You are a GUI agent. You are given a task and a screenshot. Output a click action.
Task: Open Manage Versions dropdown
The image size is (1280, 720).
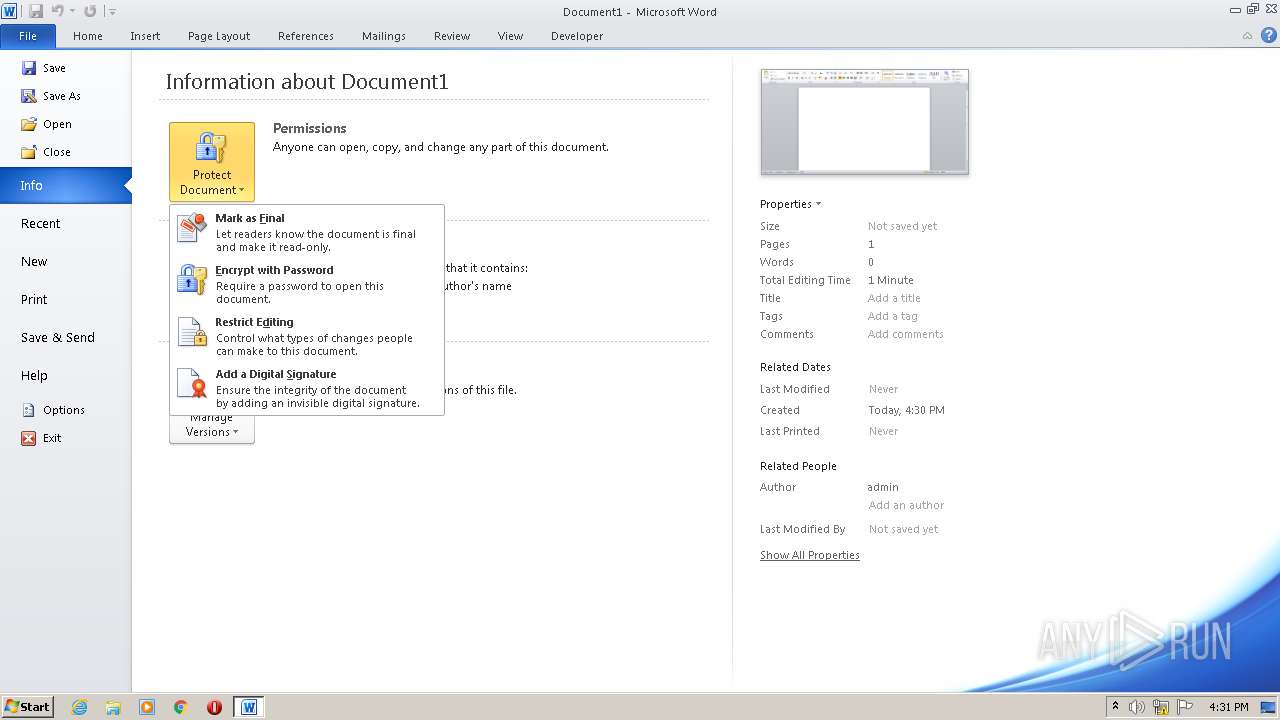click(212, 430)
